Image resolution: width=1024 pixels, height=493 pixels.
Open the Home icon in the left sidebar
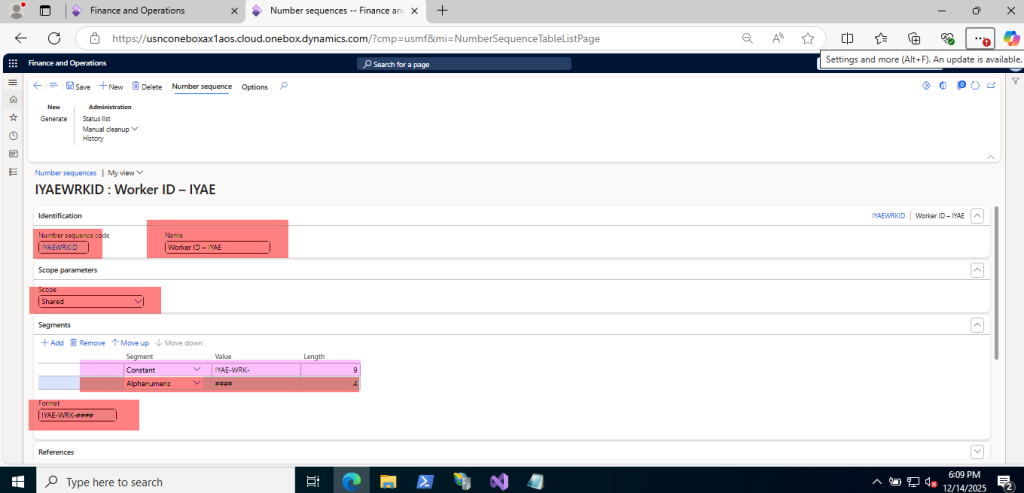(x=13, y=100)
